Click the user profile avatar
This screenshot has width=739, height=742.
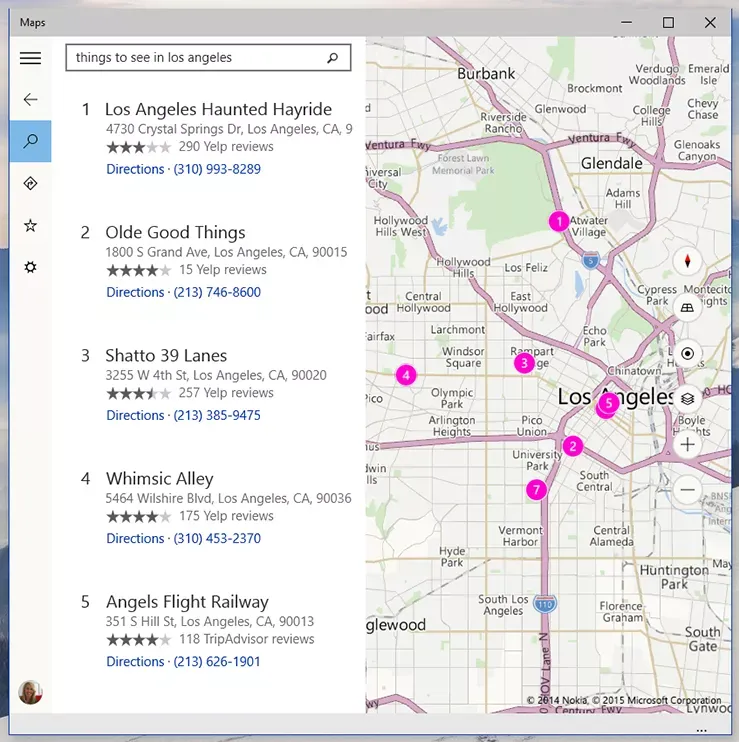30,692
